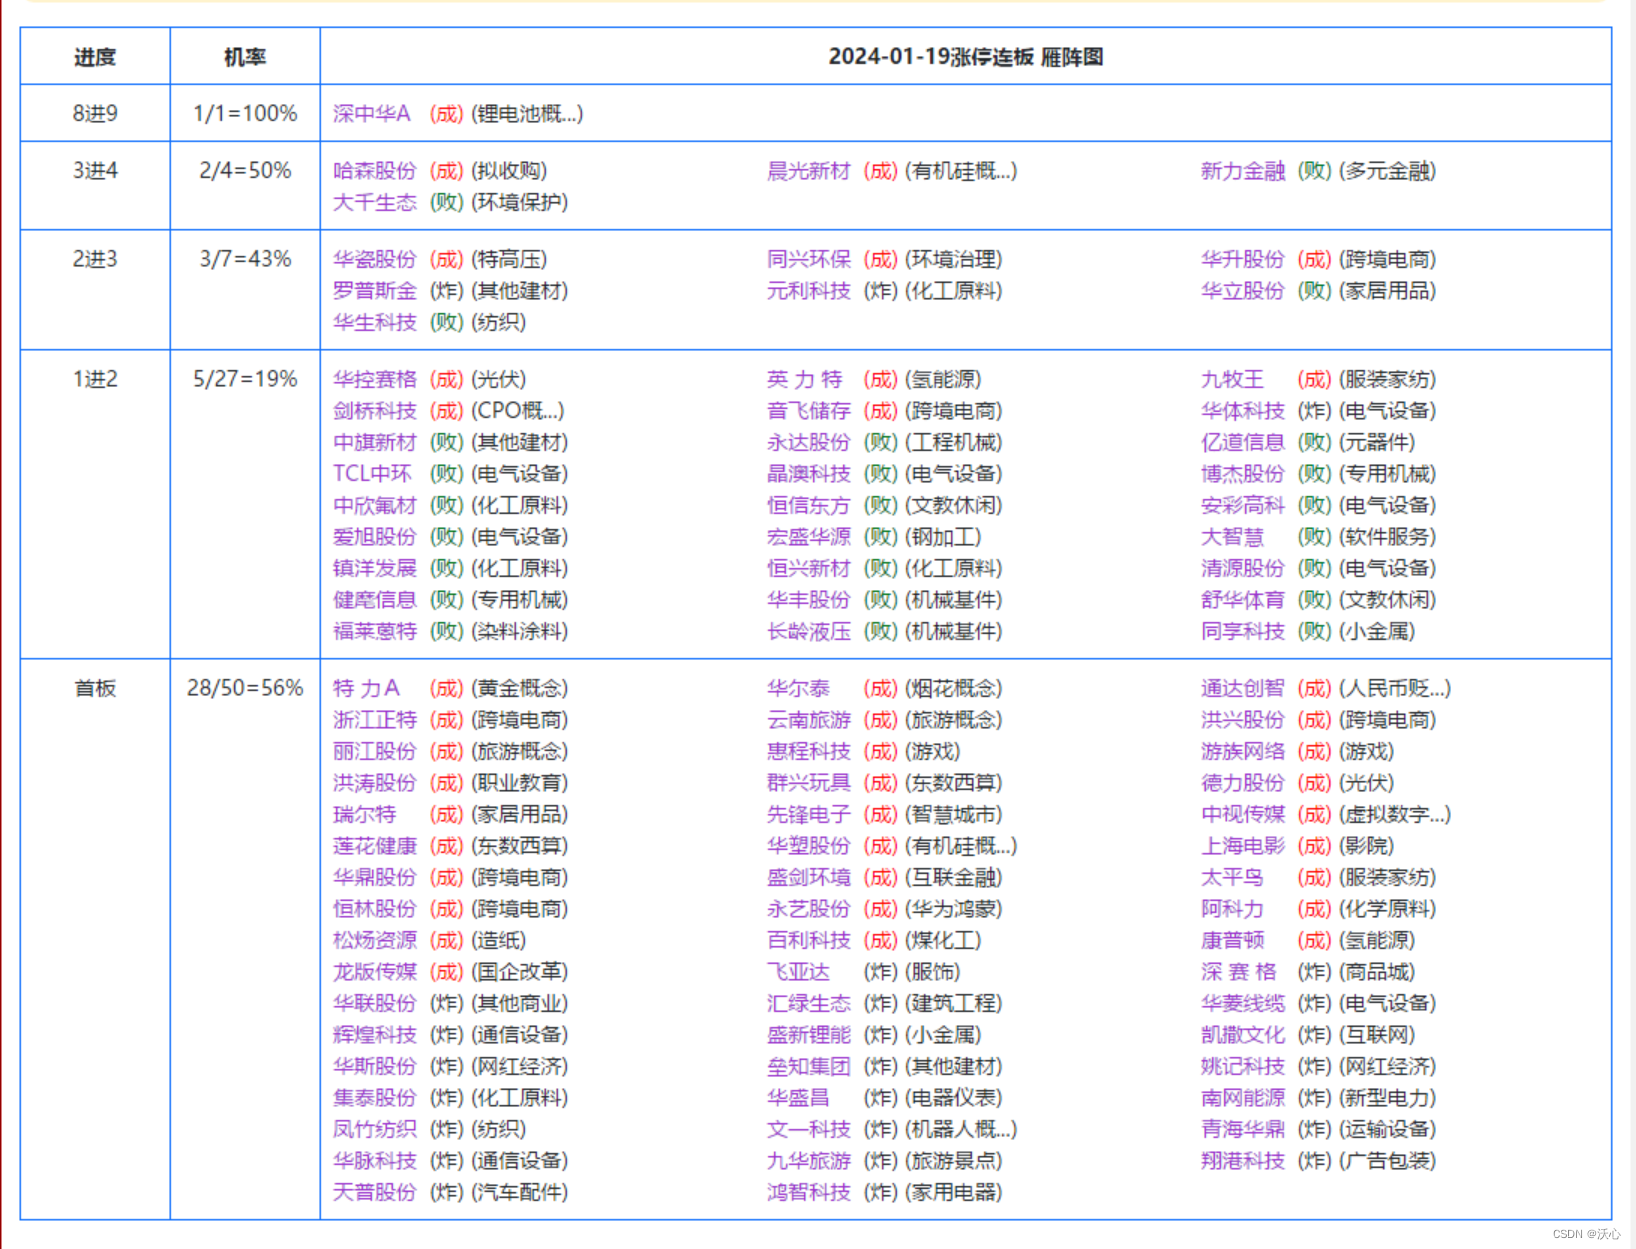Select the 28/50=56% rate cell
The image size is (1636, 1249).
tap(245, 688)
